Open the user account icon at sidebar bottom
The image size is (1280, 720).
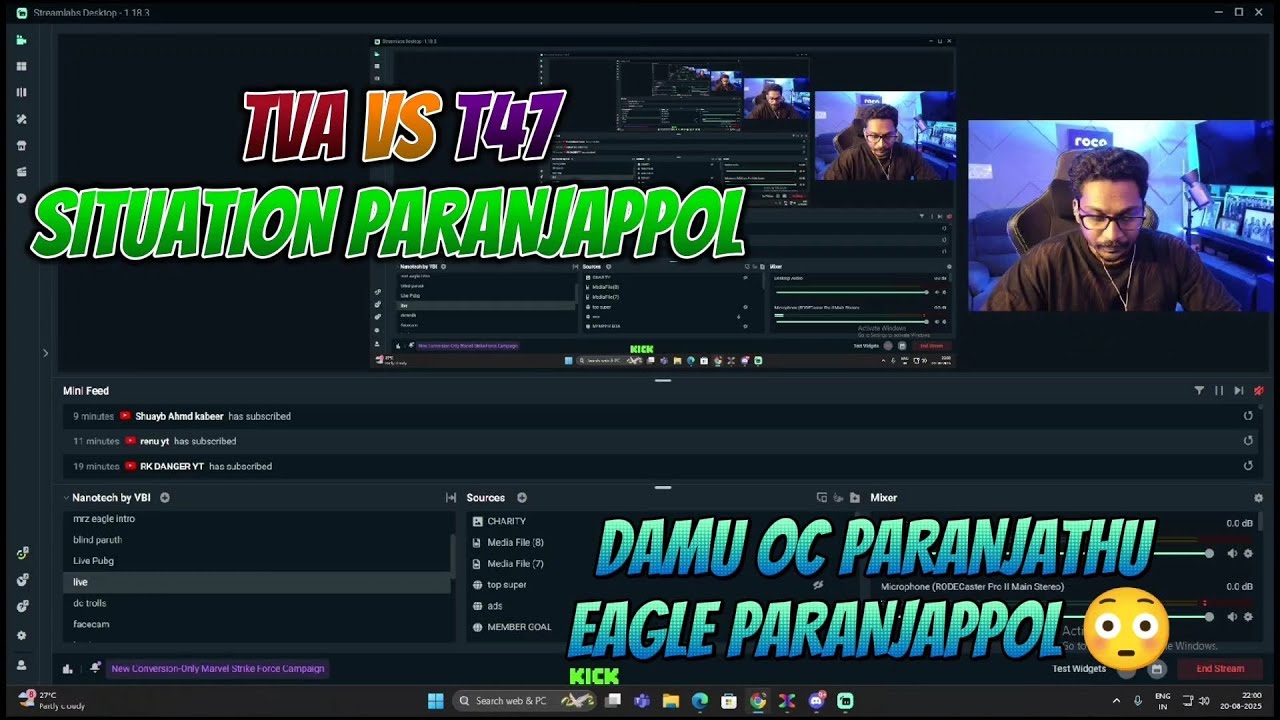tap(21, 665)
